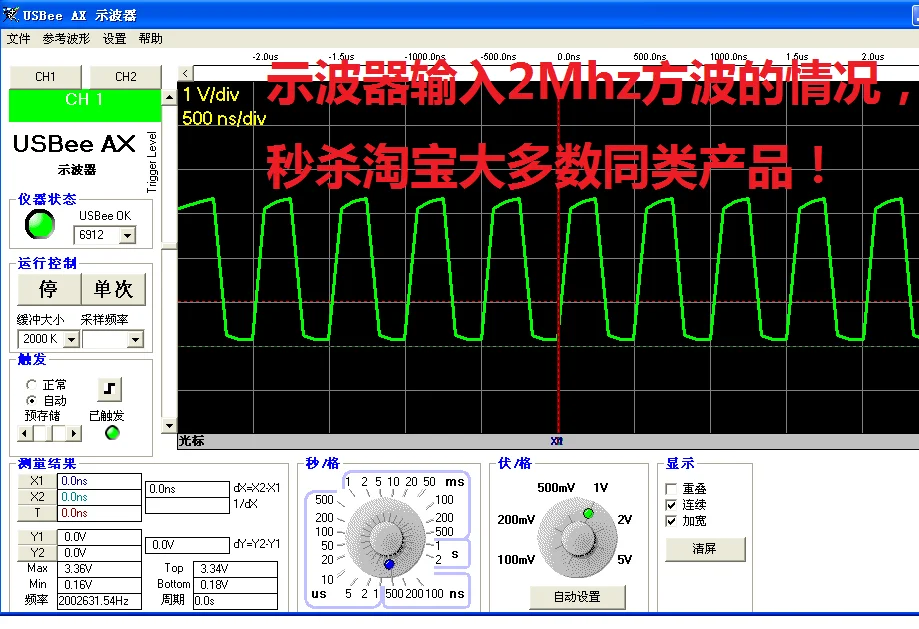Select the T cursor button

click(x=37, y=512)
